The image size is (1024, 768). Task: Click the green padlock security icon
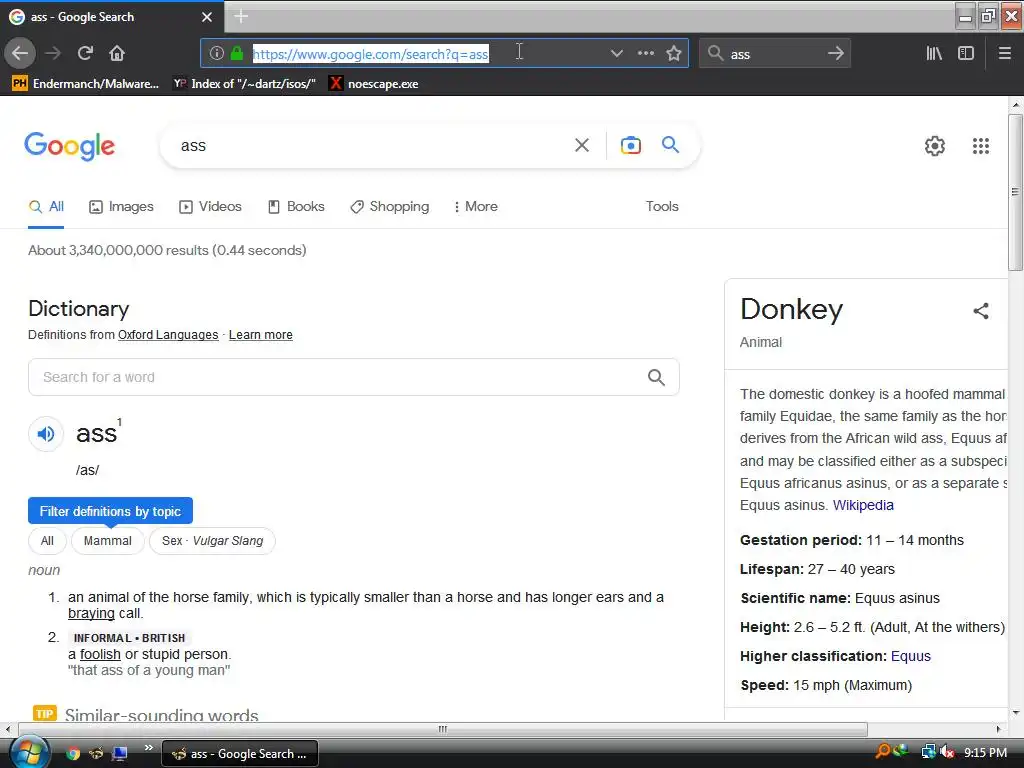[236, 54]
